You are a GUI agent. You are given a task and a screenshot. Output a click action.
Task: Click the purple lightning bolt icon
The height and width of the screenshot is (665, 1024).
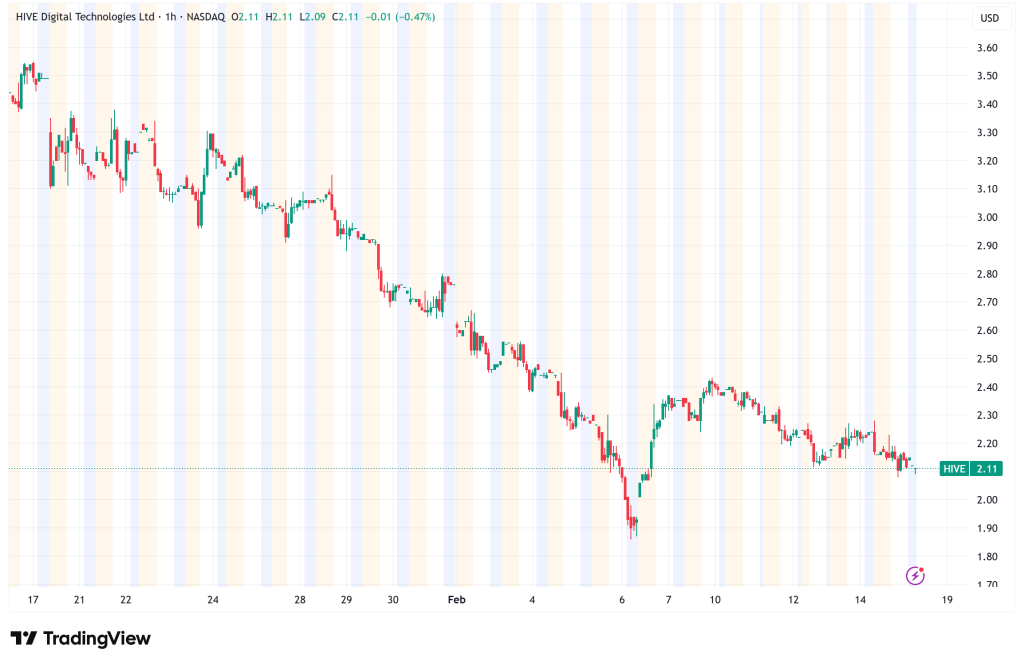(x=914, y=575)
